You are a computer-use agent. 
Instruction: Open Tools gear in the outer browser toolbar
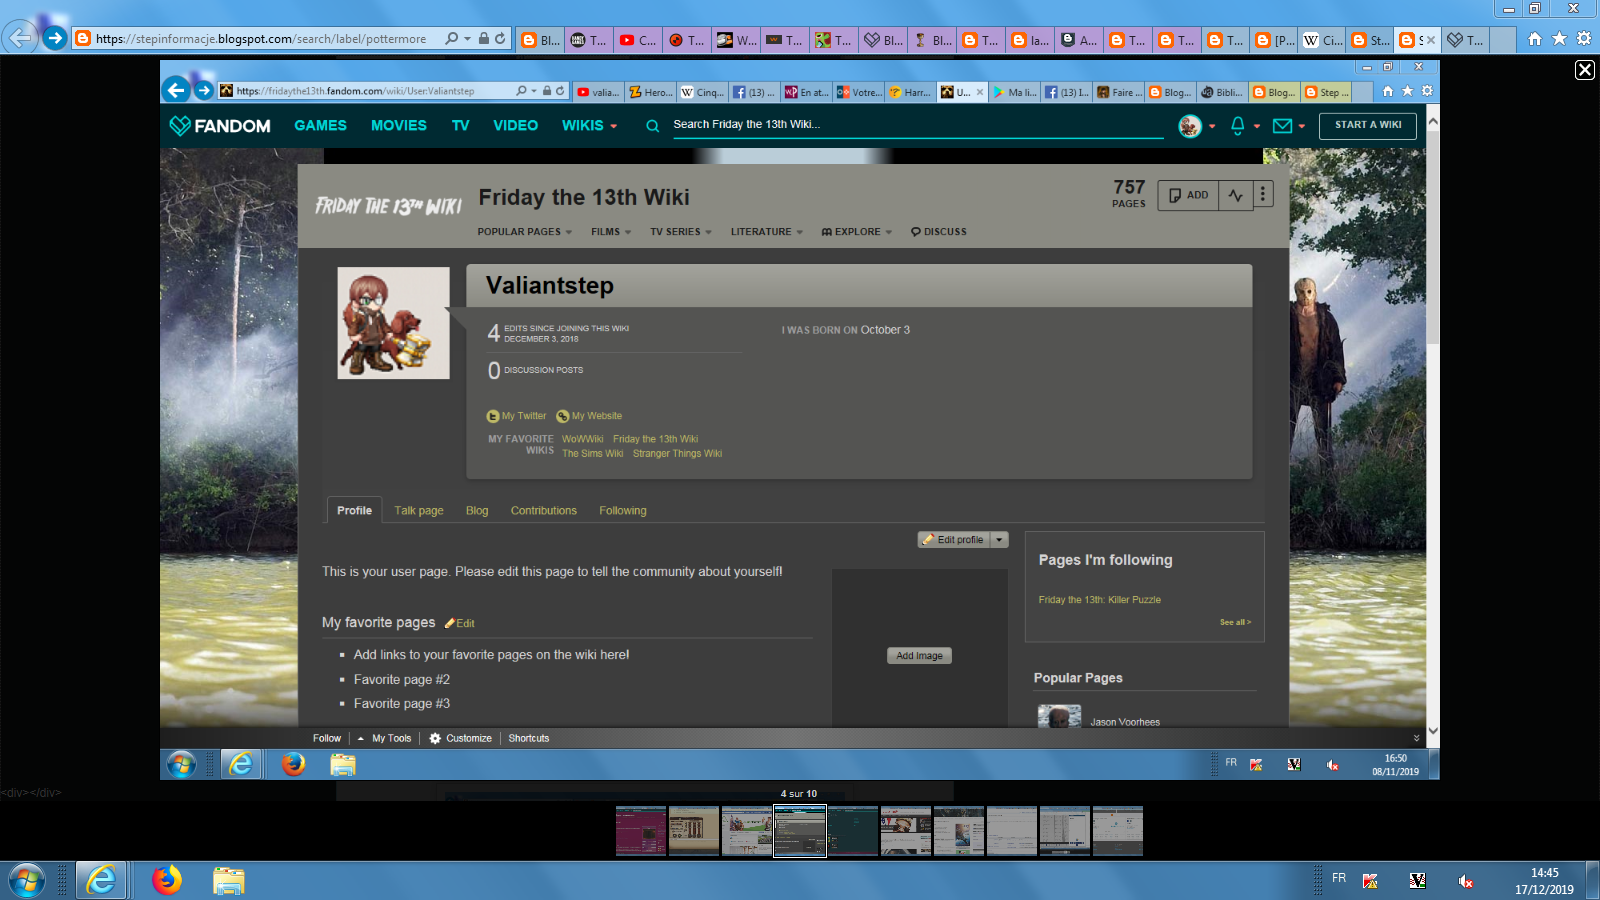(1583, 39)
